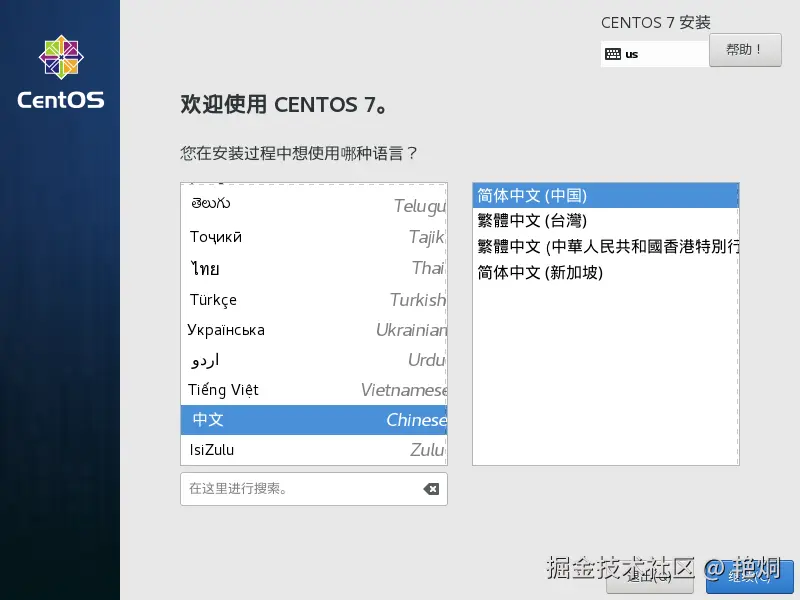The width and height of the screenshot is (800, 600).
Task: Select the 简体中文 (中国) locale
Action: pos(600,196)
